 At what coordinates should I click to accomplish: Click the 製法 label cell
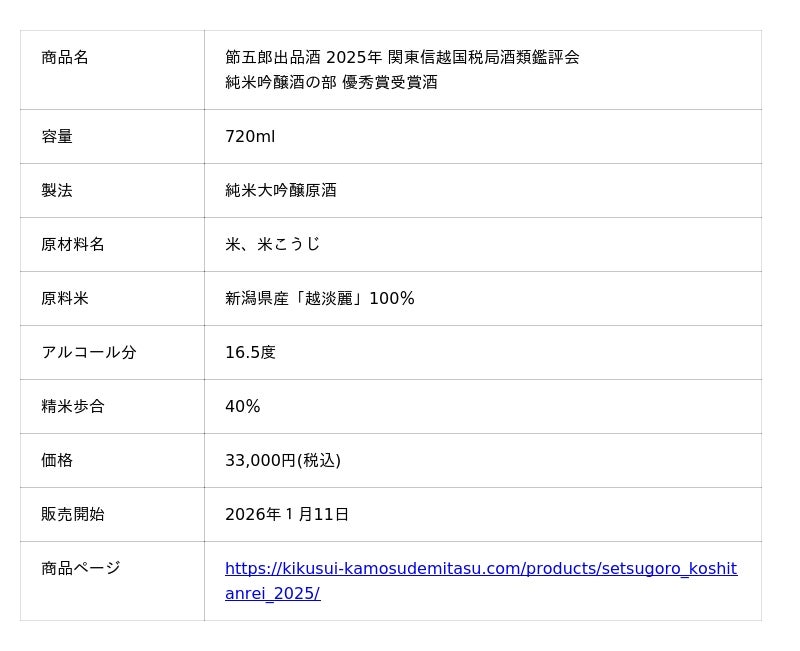click(57, 191)
